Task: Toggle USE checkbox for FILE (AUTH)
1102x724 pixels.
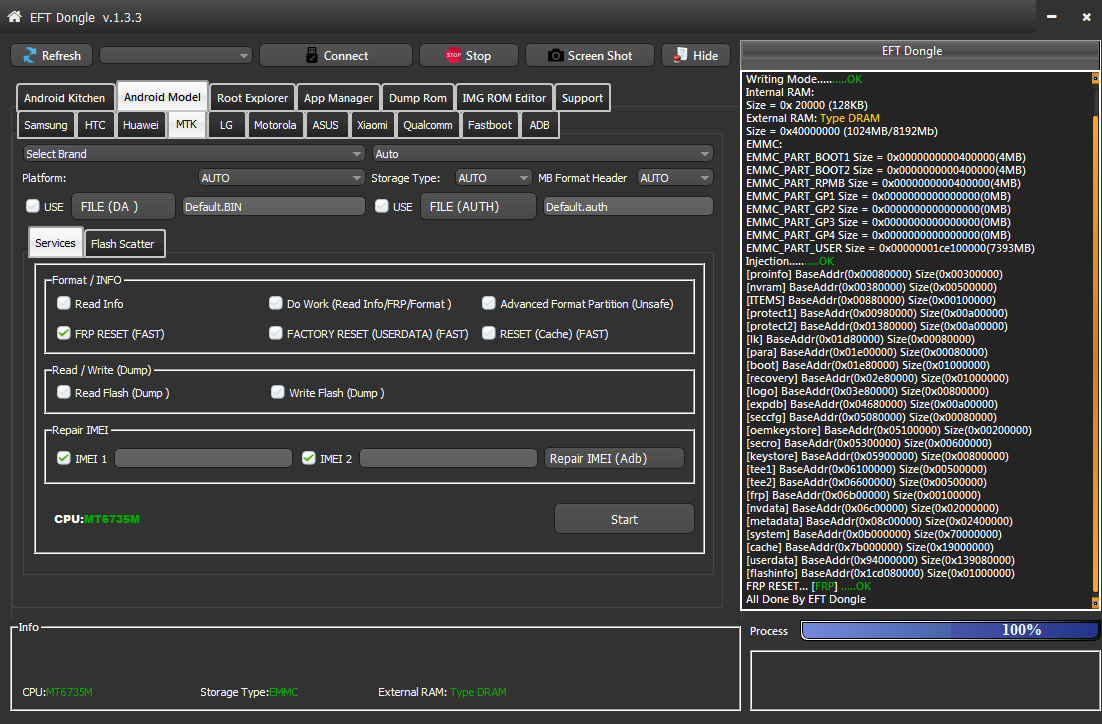Action: point(382,206)
